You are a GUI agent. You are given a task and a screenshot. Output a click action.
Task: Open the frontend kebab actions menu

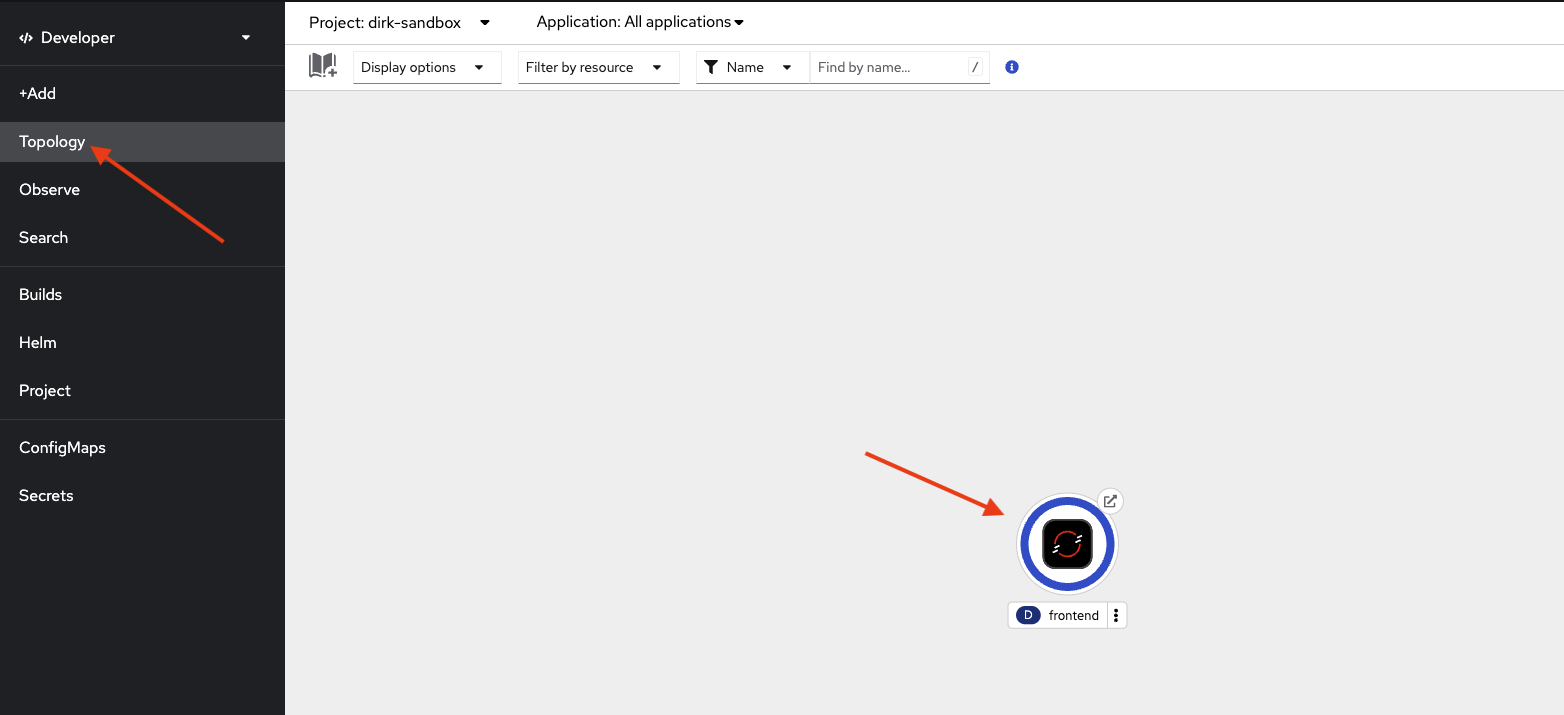click(x=1116, y=616)
